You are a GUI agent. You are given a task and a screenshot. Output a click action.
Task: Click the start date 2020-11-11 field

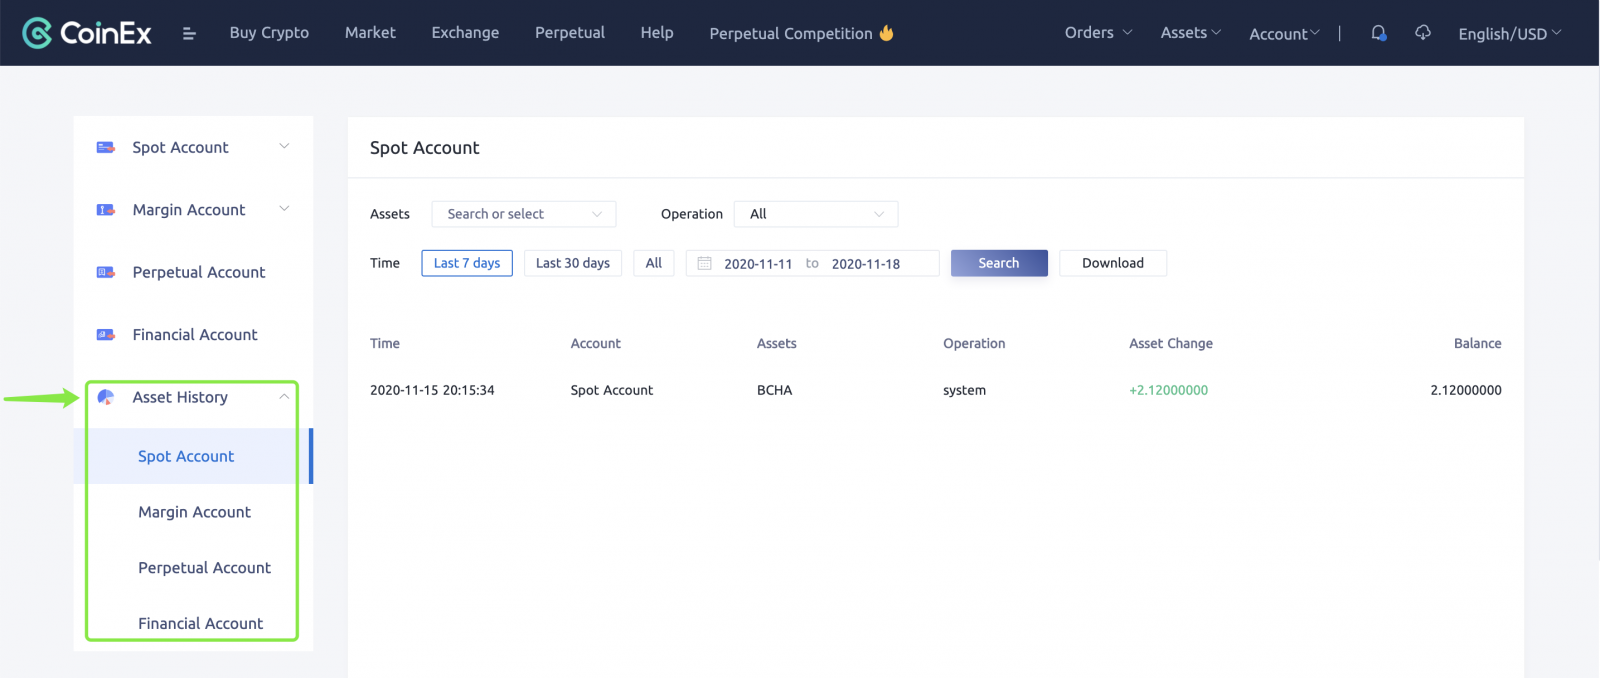point(758,264)
